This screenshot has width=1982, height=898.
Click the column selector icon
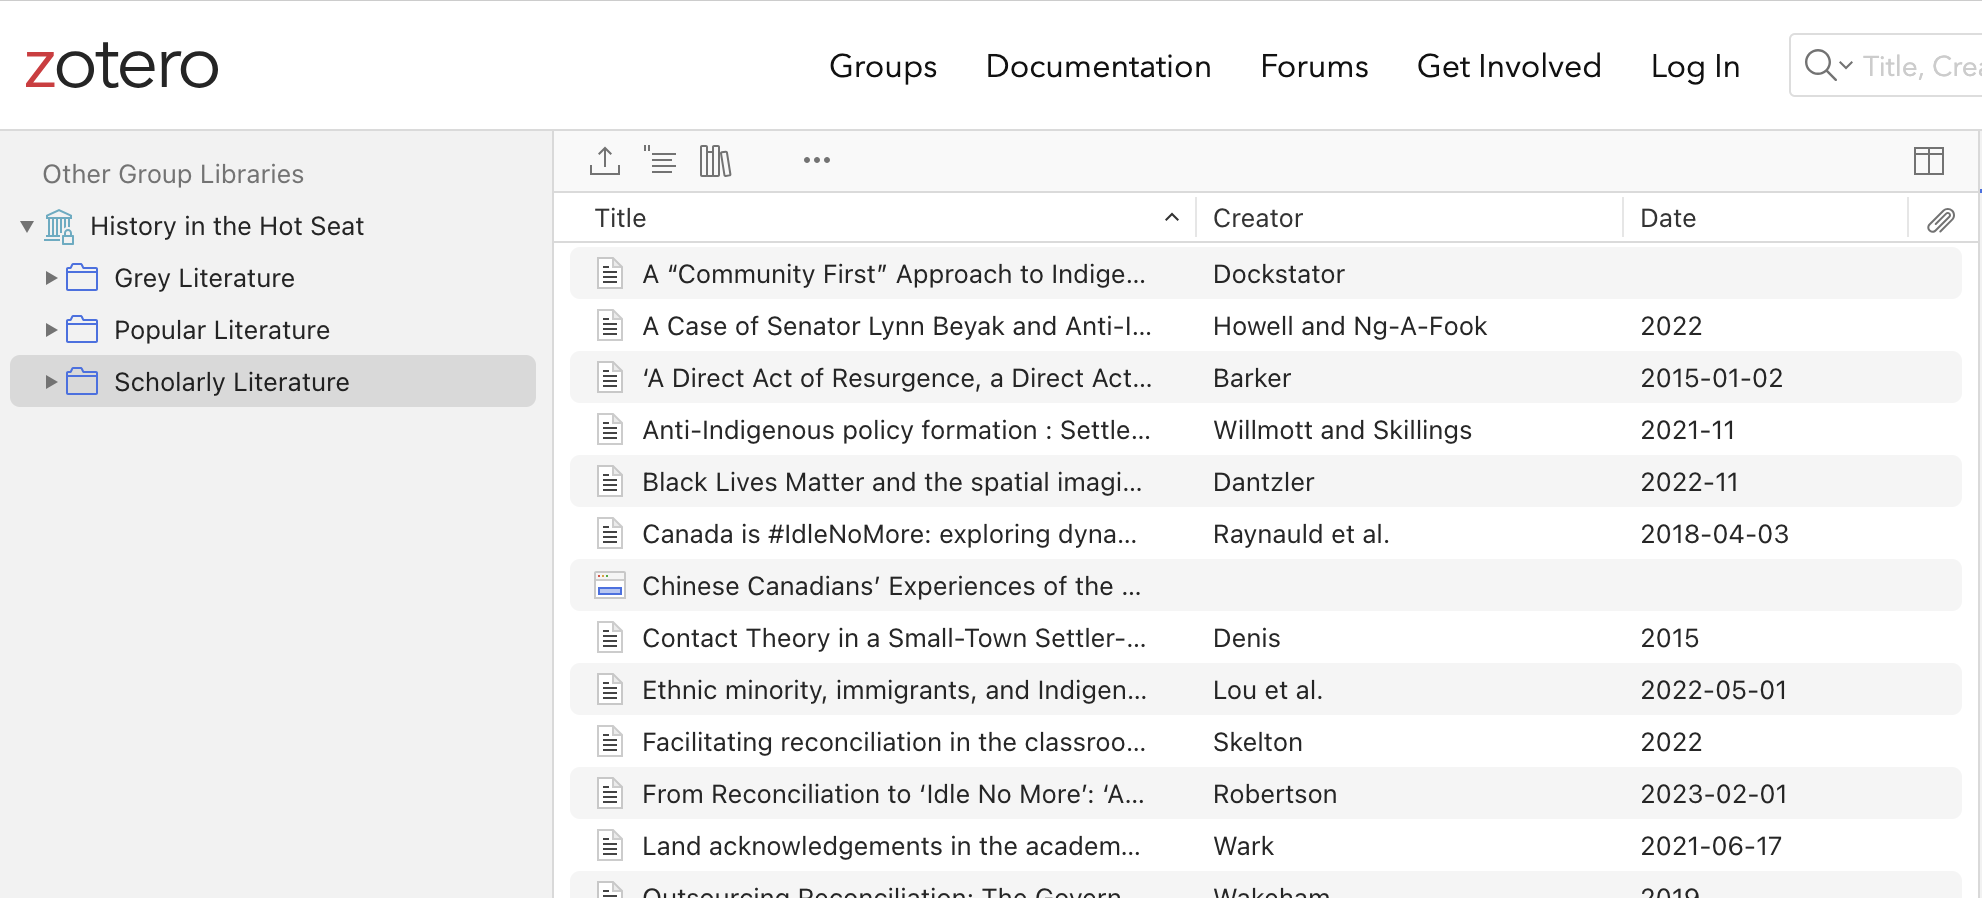(1929, 160)
